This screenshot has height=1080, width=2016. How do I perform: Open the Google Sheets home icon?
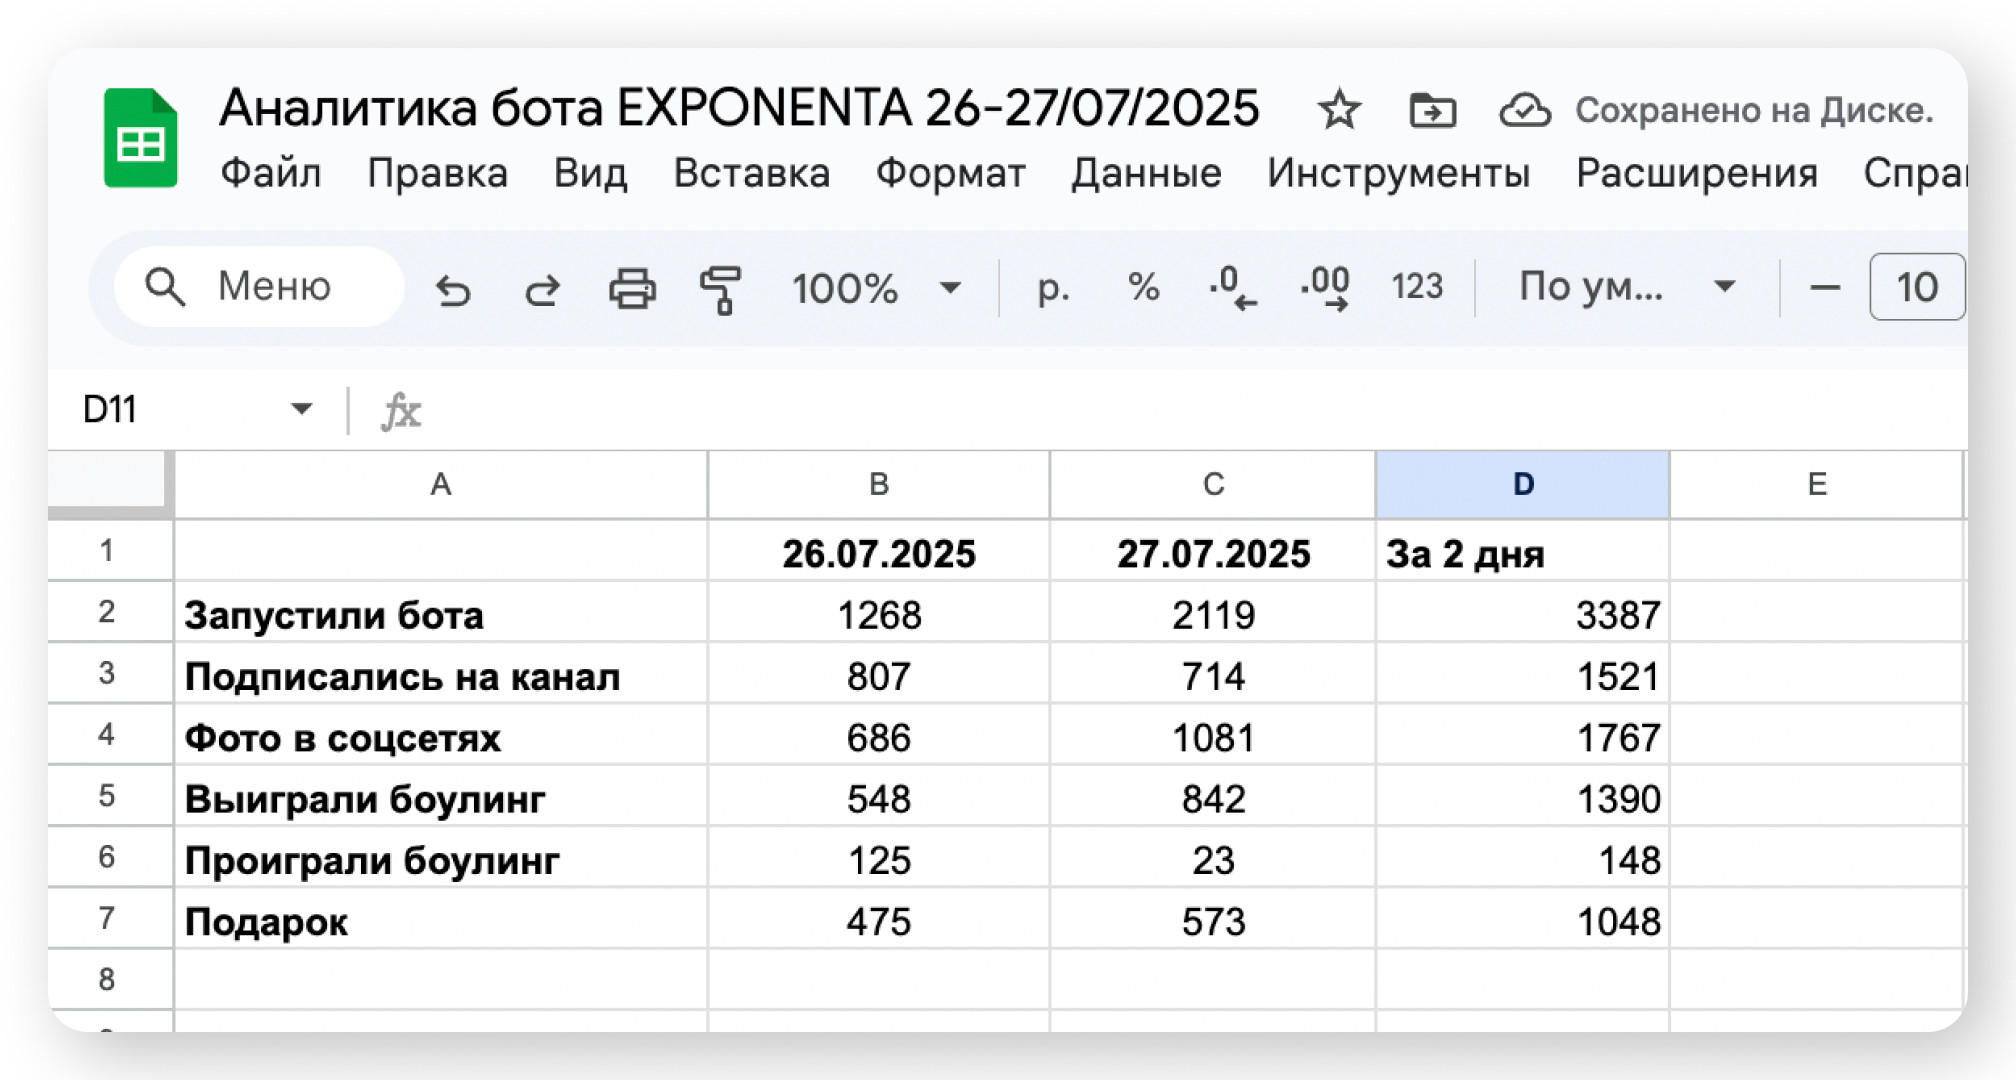(140, 138)
